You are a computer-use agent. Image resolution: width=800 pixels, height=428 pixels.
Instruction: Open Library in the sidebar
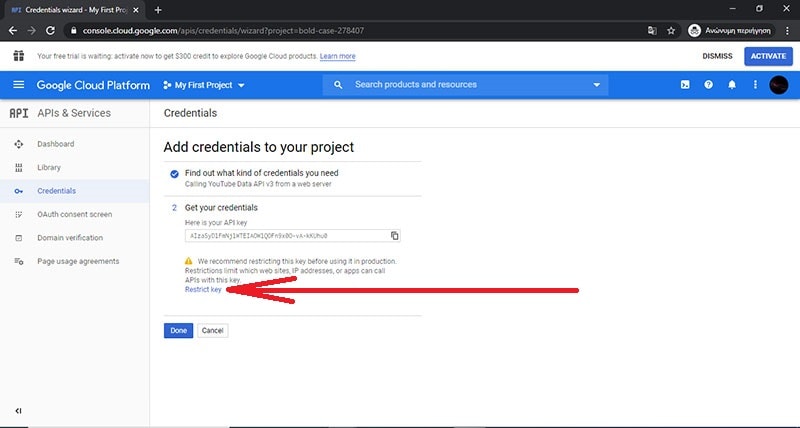coord(49,167)
